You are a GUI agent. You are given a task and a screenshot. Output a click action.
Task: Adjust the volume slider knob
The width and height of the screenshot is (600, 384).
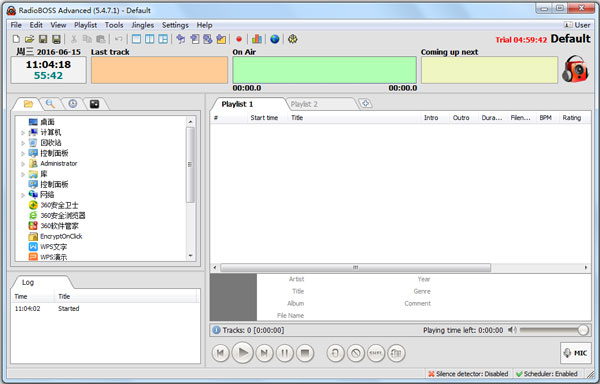tap(583, 330)
